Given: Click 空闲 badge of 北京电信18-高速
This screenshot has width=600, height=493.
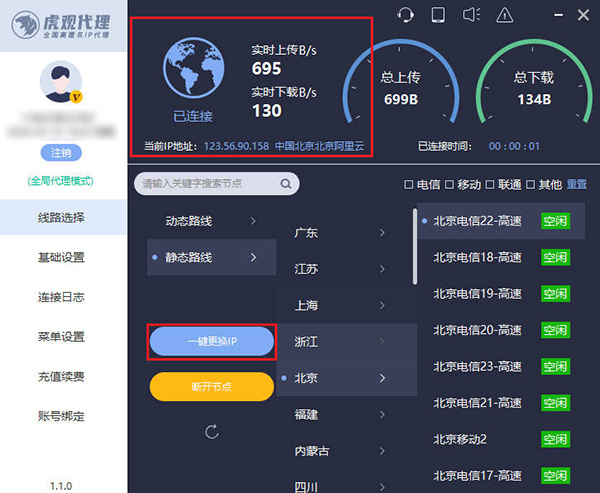Looking at the screenshot, I should [555, 257].
